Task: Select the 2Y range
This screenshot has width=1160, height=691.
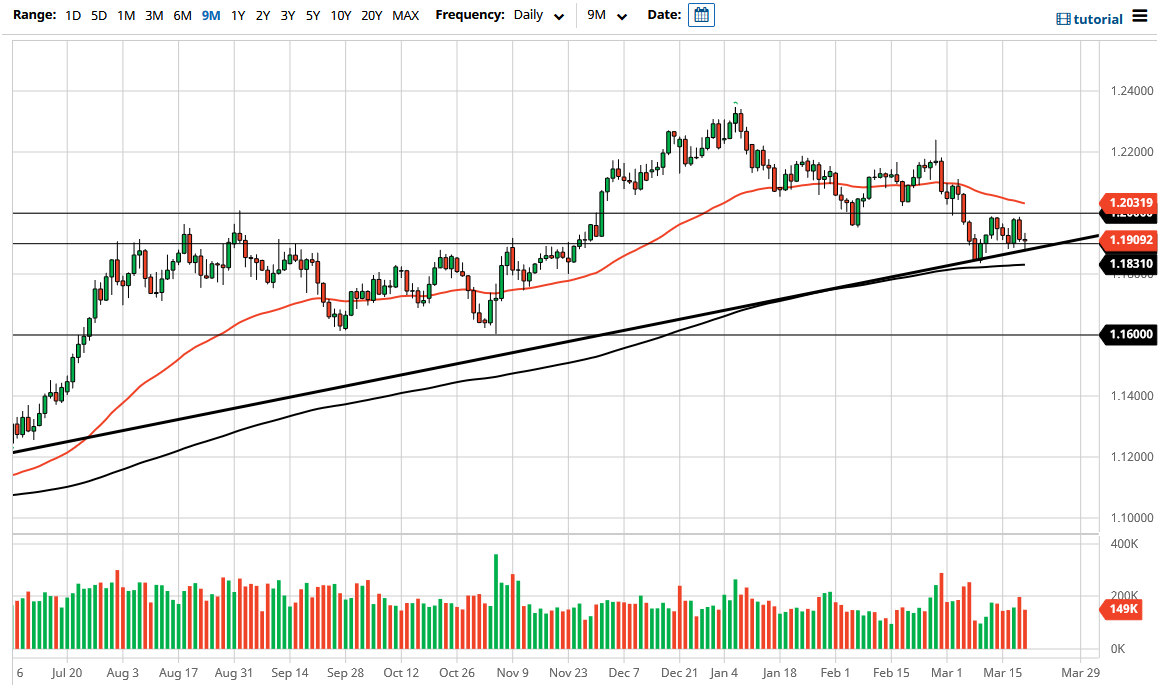Action: [x=263, y=16]
